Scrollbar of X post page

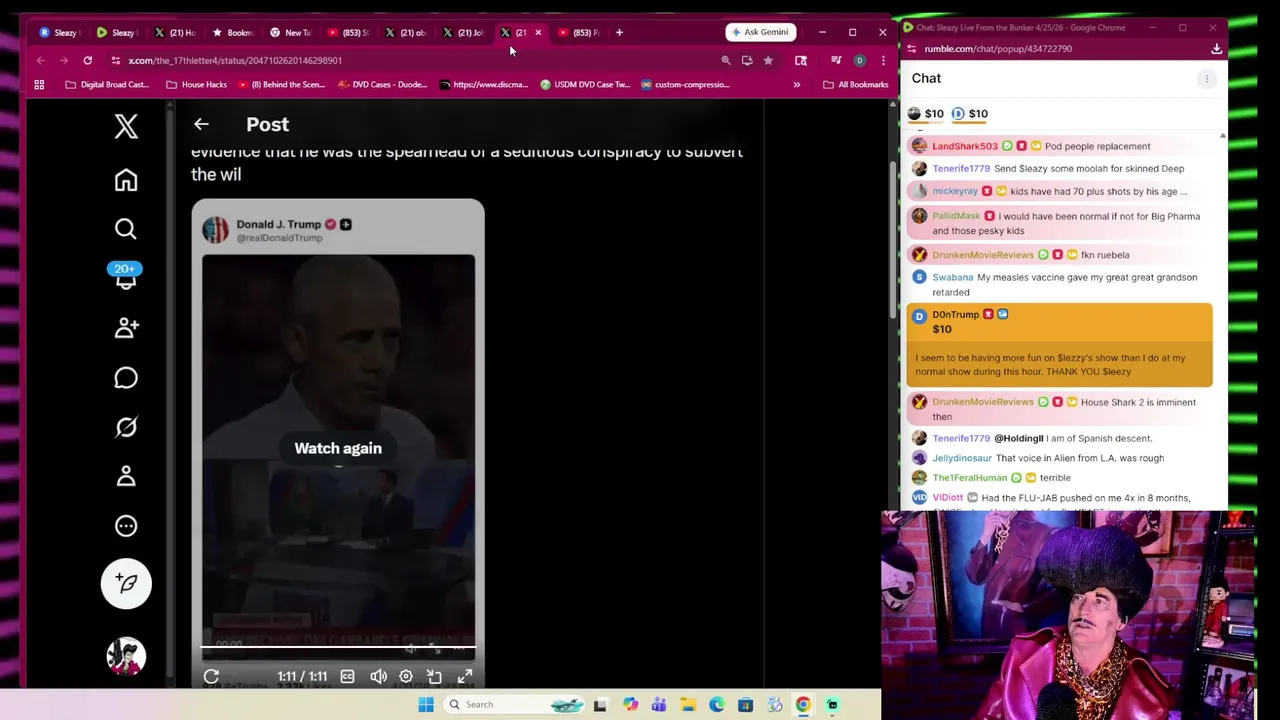pos(892,240)
